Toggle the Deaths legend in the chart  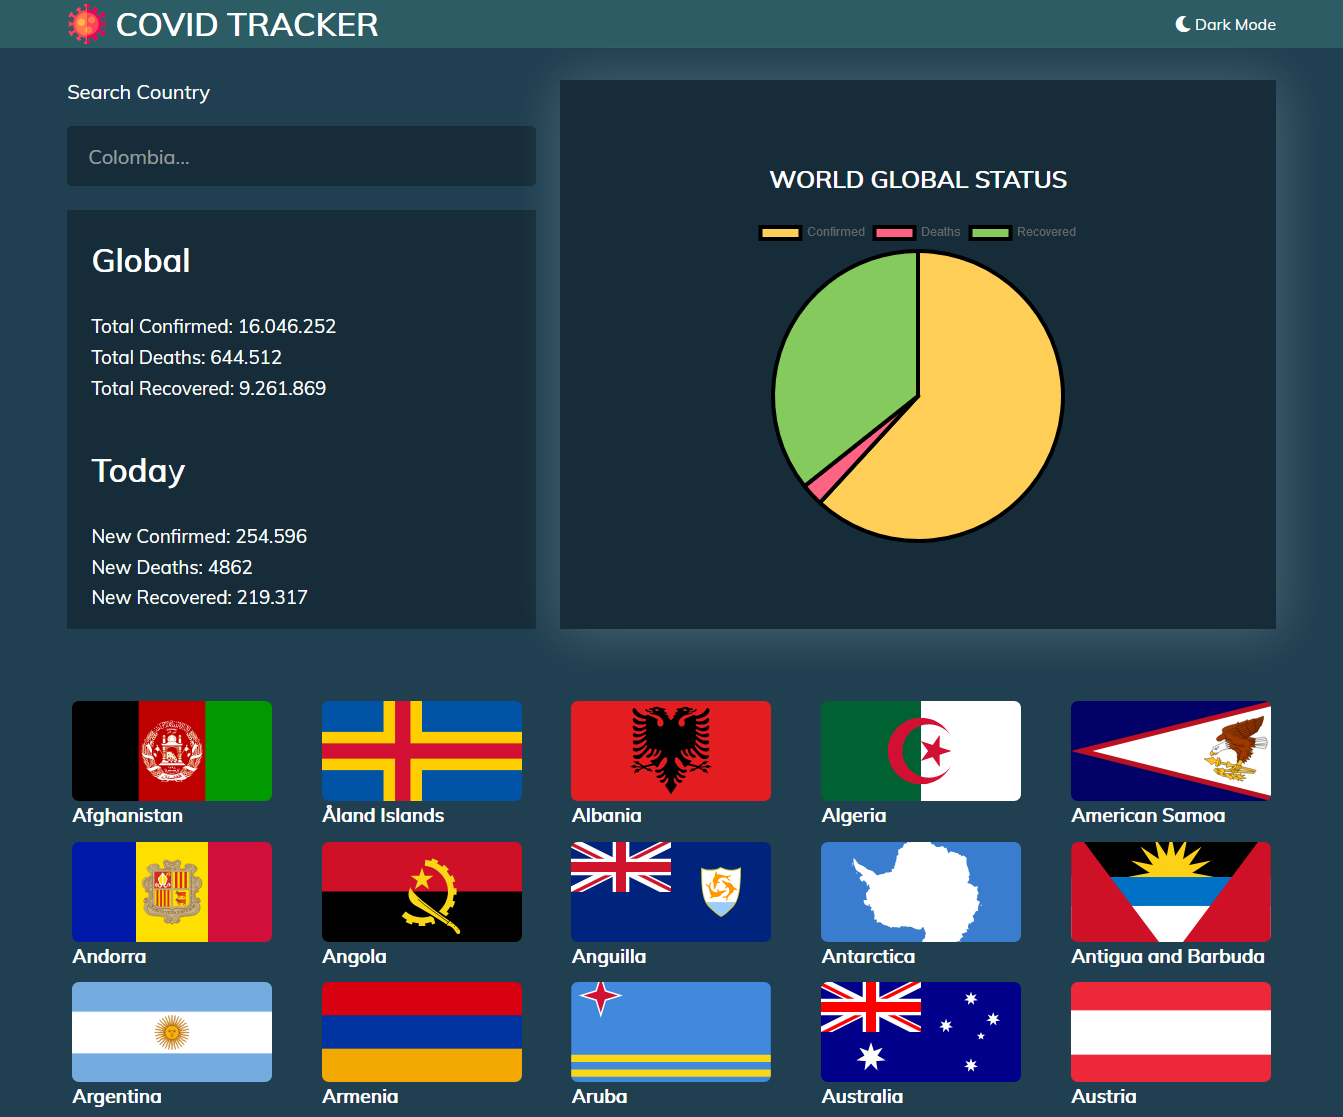[x=916, y=232]
